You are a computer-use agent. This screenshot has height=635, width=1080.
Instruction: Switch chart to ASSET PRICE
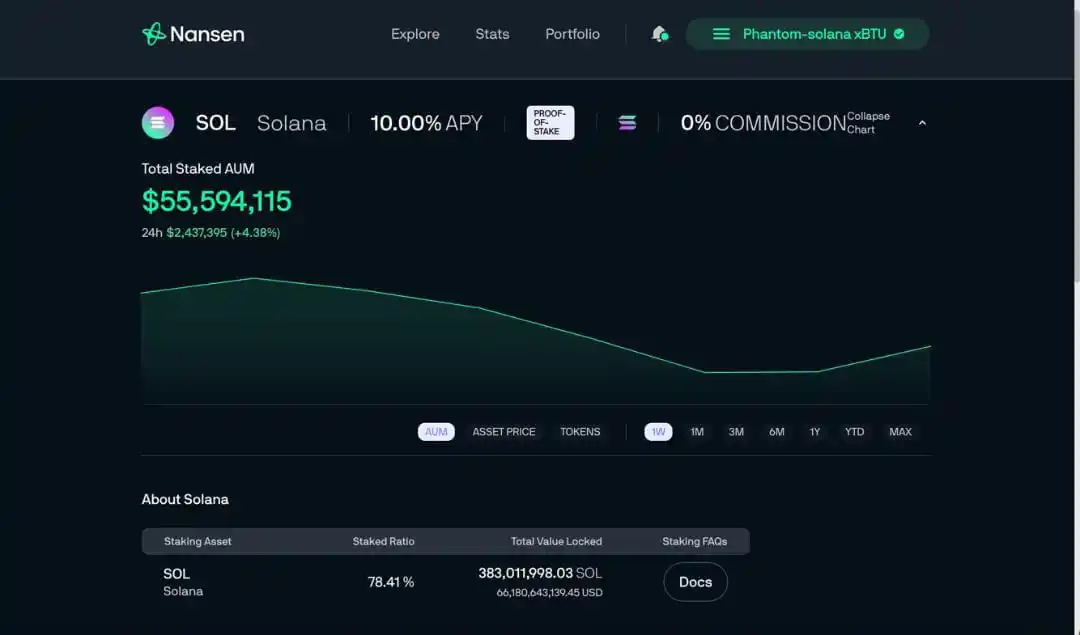click(x=503, y=432)
